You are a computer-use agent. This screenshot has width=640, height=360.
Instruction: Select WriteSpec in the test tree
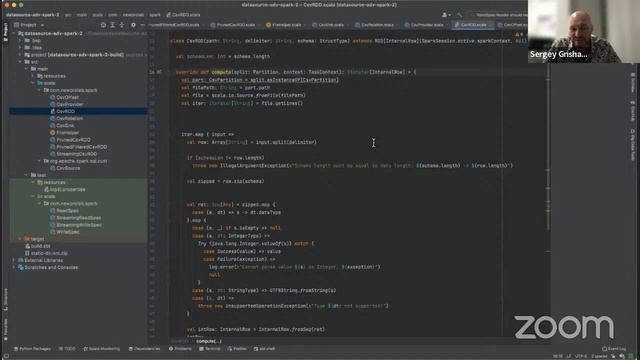point(68,232)
